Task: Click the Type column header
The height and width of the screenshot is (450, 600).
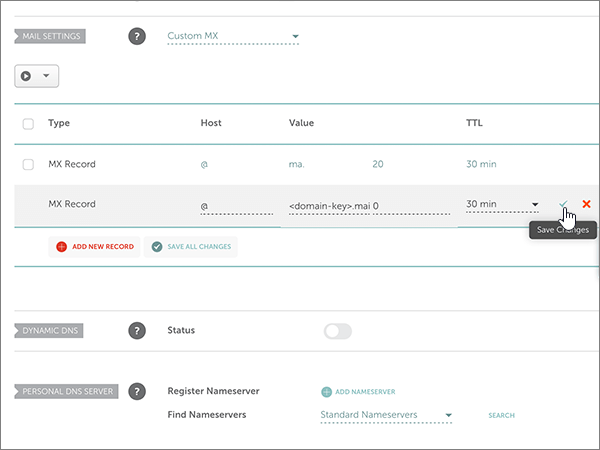Action: coord(59,123)
